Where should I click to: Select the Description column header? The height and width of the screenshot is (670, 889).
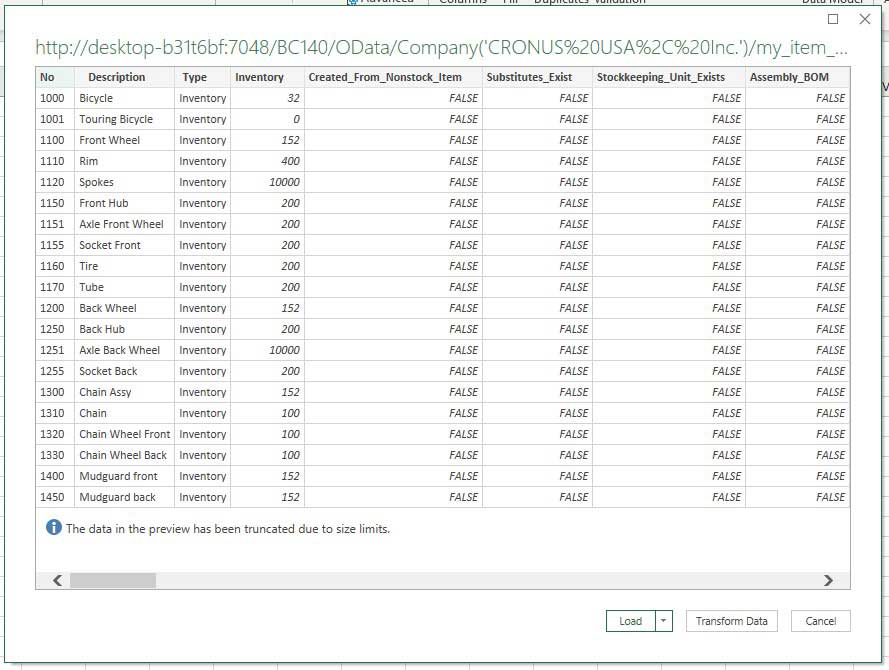125,77
